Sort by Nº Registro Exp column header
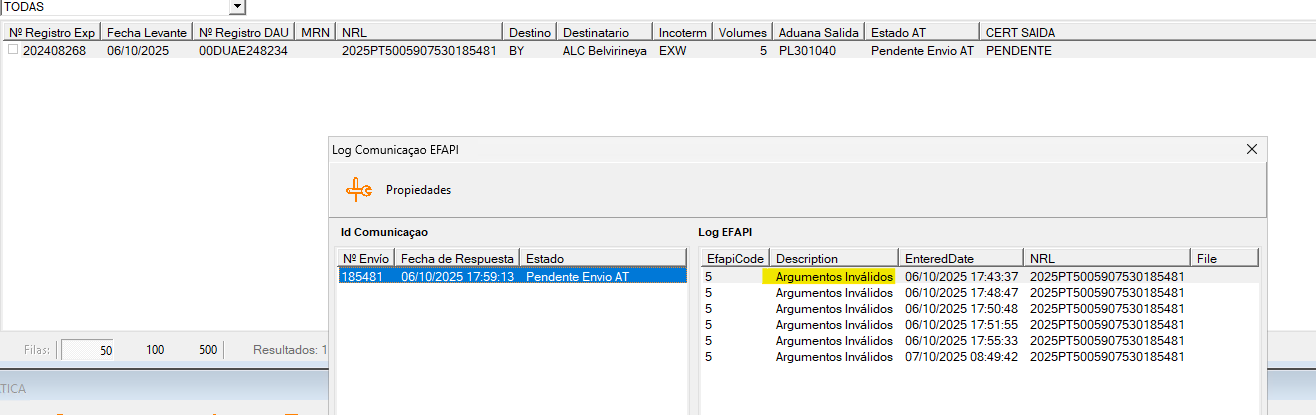Screen dimensions: 1316x415 pos(51,33)
